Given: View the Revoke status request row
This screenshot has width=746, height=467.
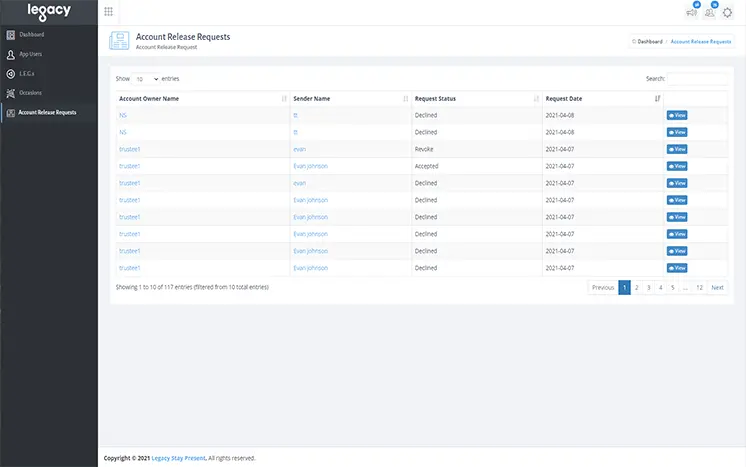Looking at the screenshot, I should pyautogui.click(x=677, y=149).
